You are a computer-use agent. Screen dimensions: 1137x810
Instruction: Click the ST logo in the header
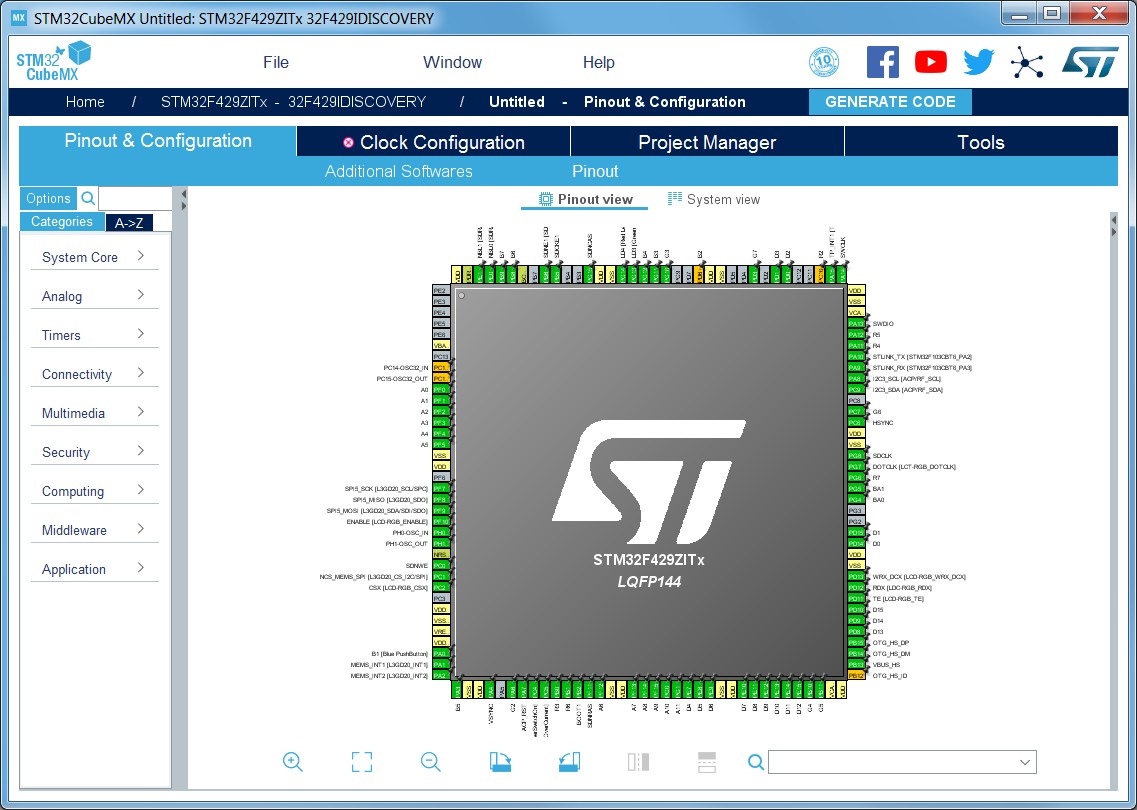coord(1090,62)
